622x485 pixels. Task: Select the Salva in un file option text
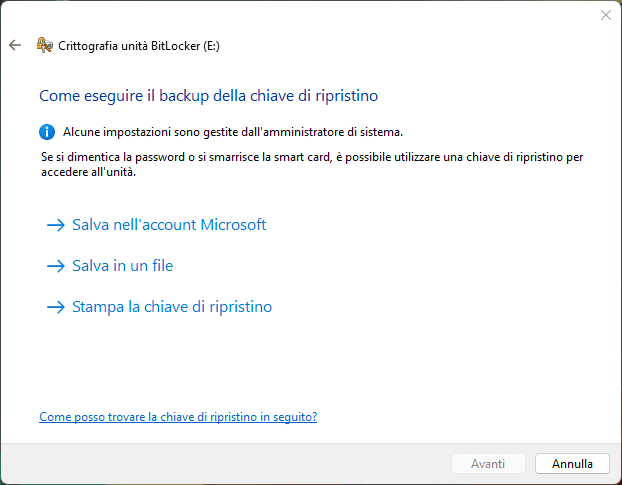pyautogui.click(x=123, y=266)
